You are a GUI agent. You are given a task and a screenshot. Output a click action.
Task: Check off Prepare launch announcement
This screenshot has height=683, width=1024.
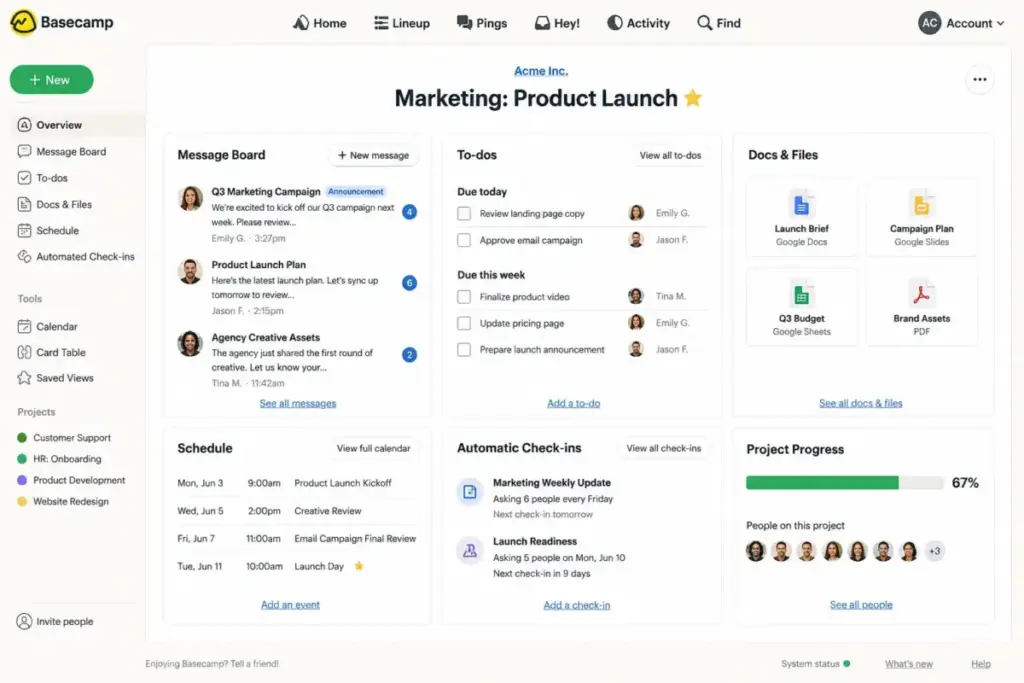pos(464,350)
